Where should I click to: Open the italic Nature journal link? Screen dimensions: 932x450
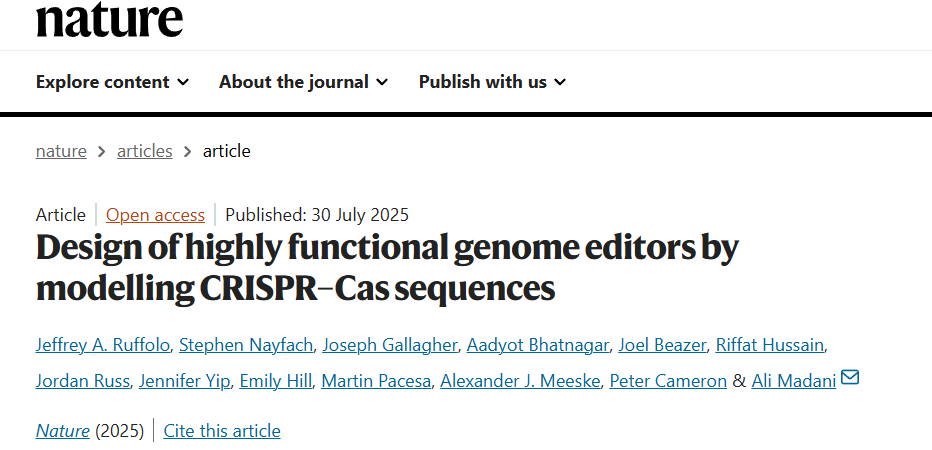pos(62,430)
